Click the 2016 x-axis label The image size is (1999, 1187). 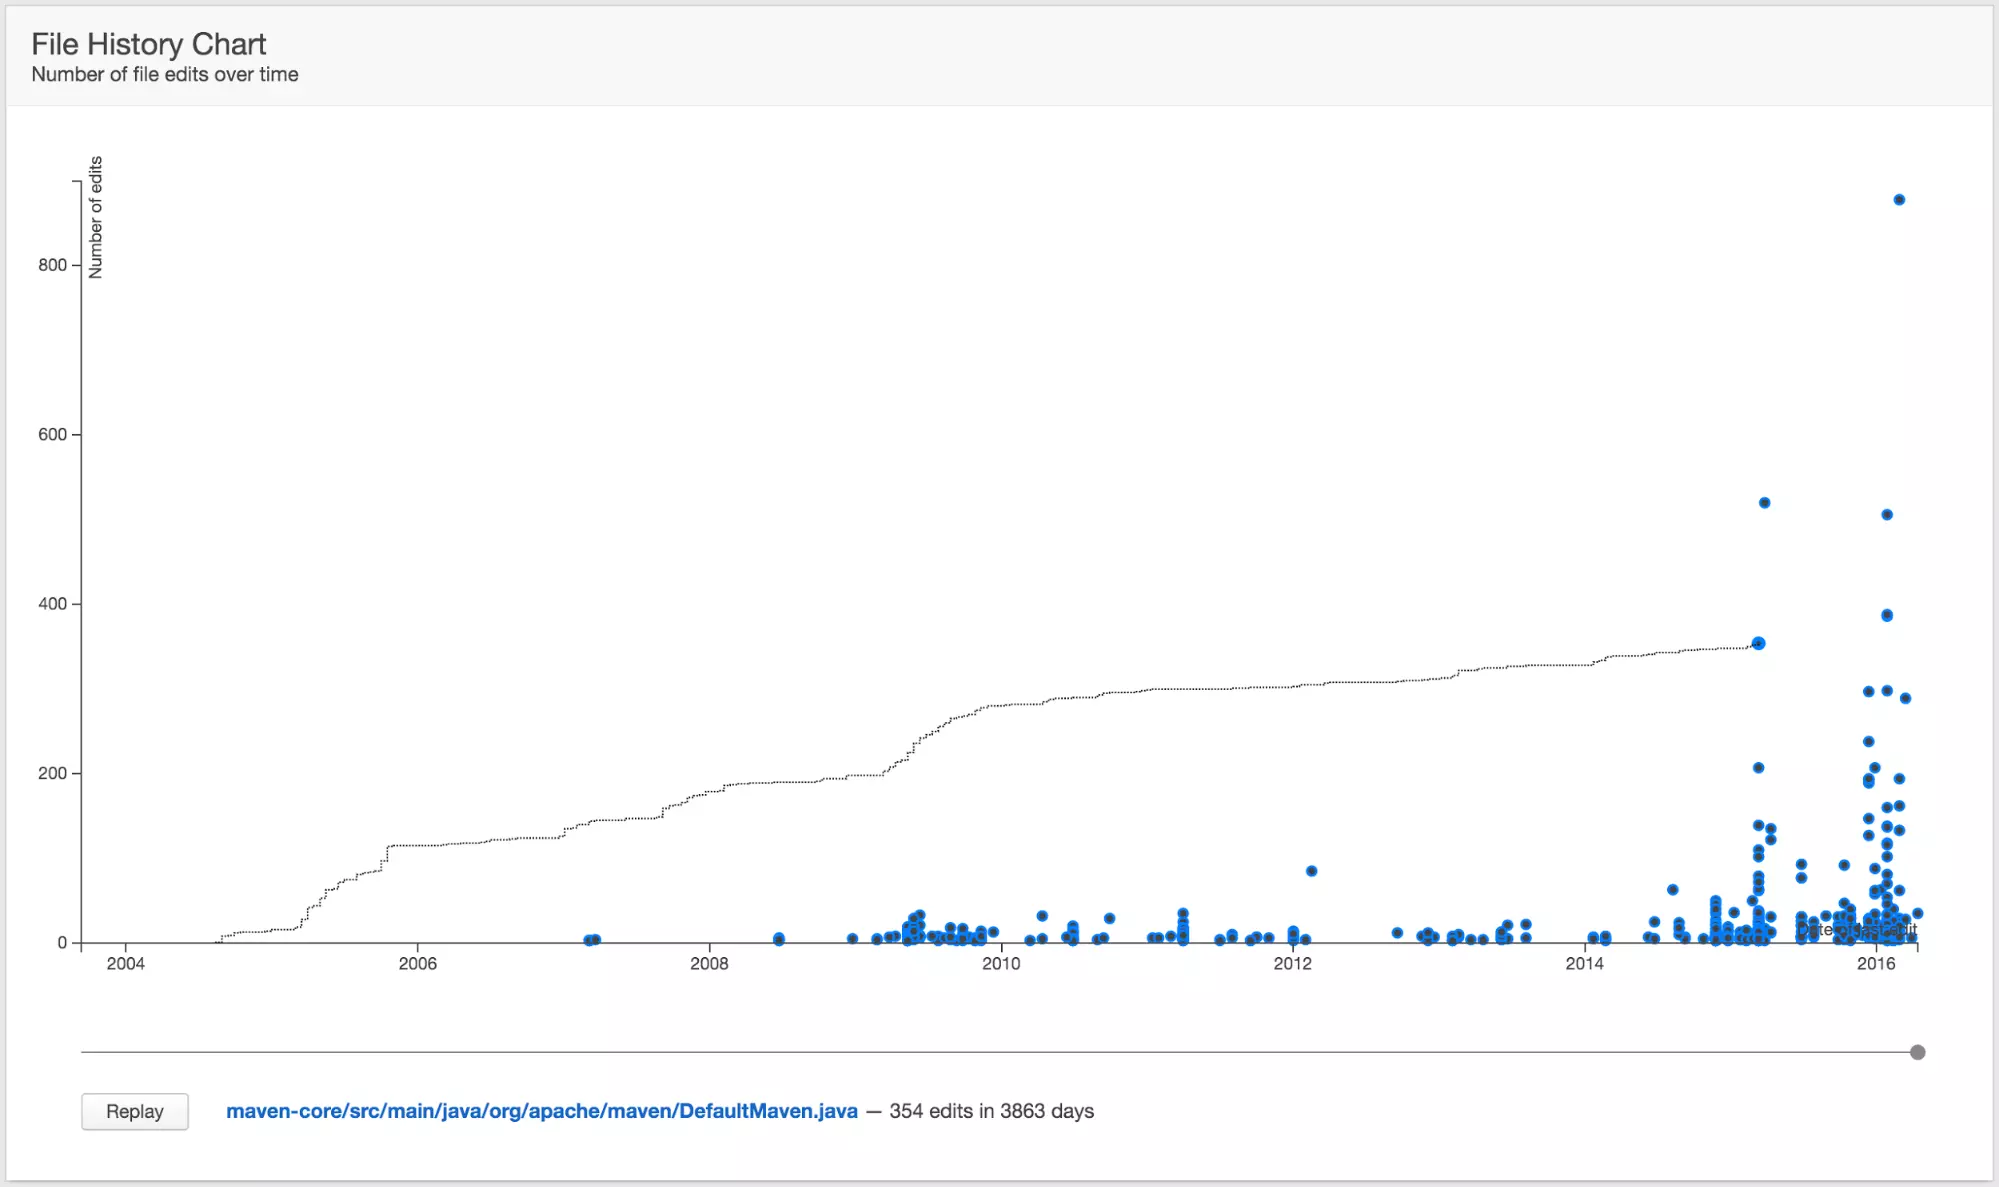pos(1876,964)
